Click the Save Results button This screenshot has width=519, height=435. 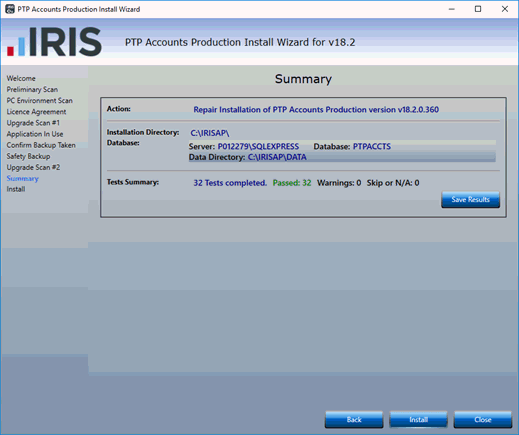coord(470,199)
